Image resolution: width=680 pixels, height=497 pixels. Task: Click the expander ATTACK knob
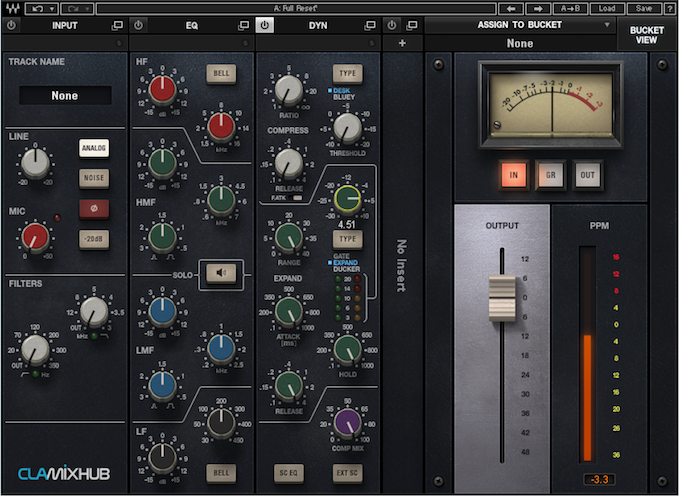point(288,312)
